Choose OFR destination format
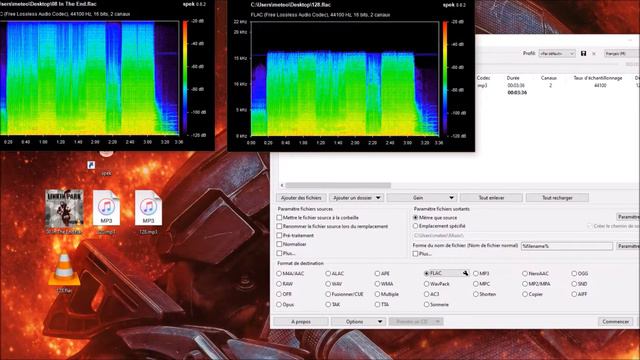This screenshot has height=360, width=640. 279,294
